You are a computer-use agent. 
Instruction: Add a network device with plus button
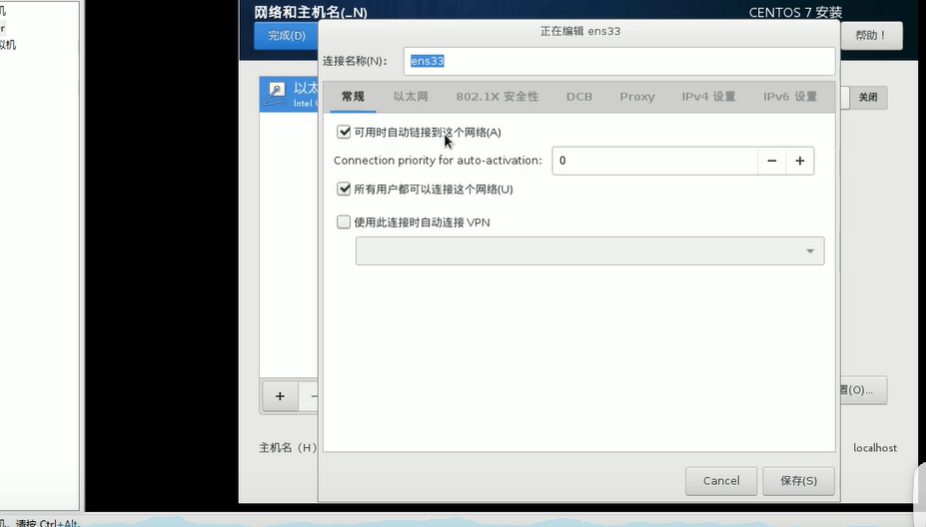280,396
